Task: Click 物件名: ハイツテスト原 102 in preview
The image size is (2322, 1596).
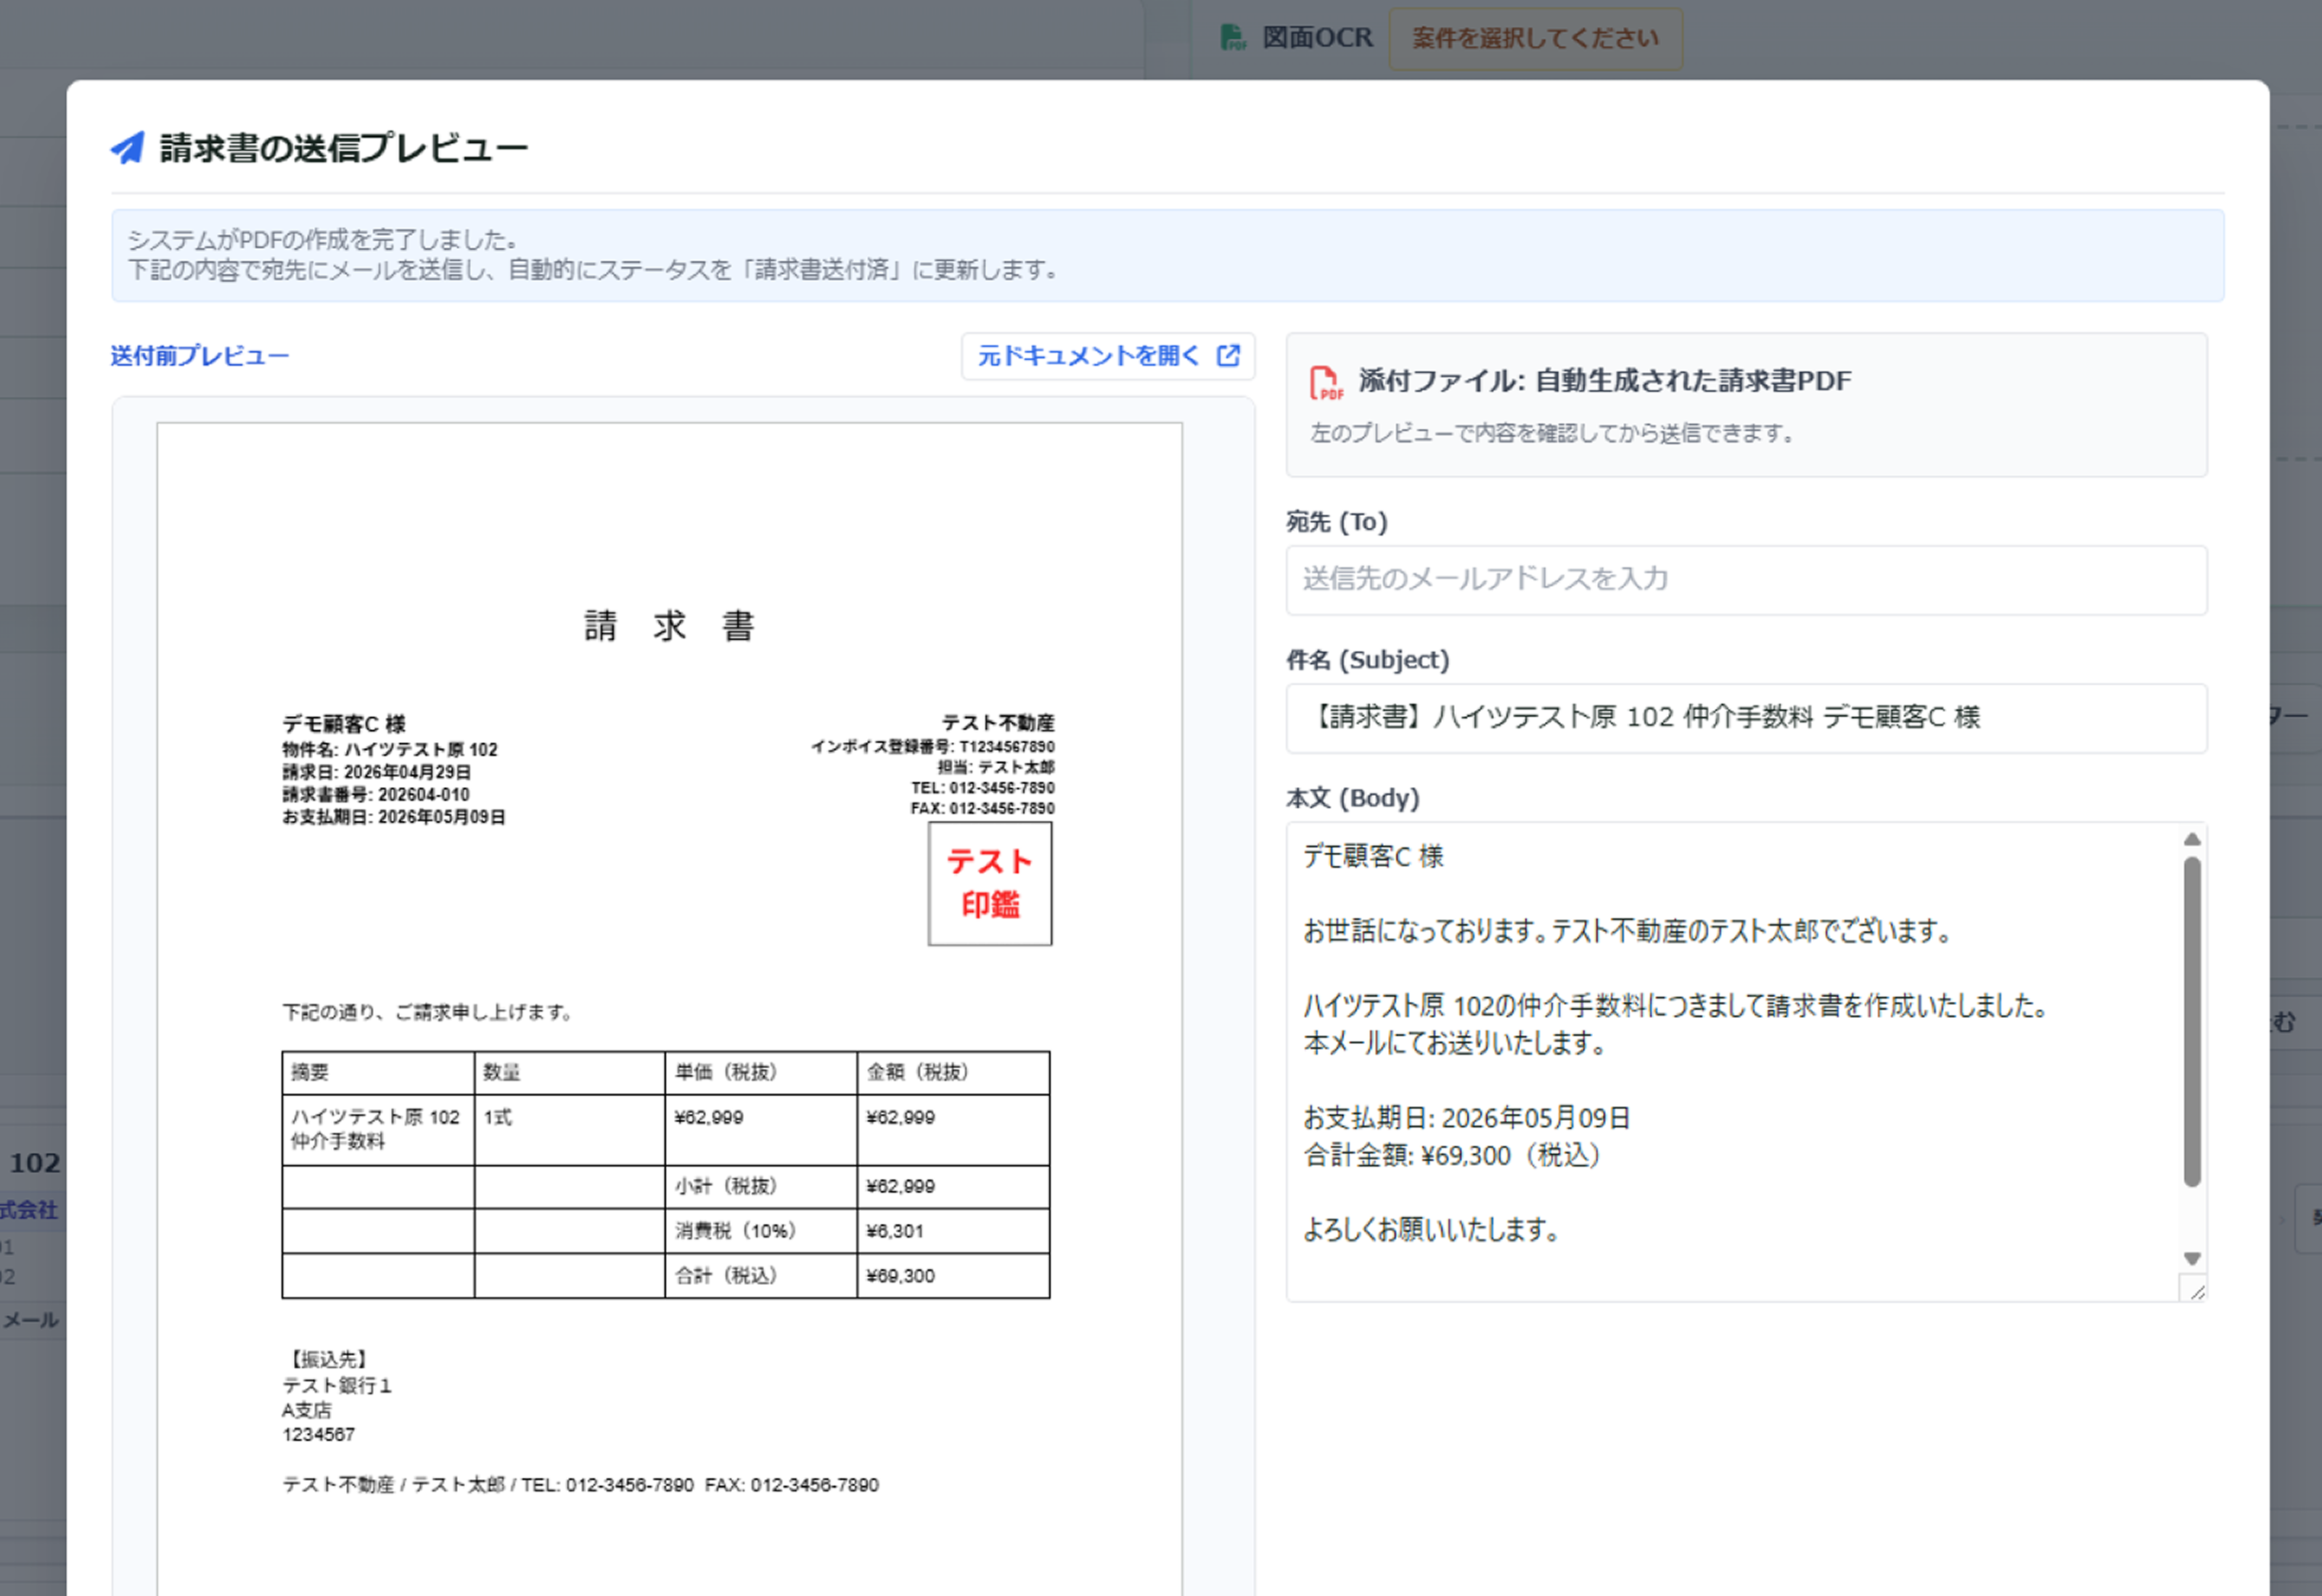Action: pos(390,749)
